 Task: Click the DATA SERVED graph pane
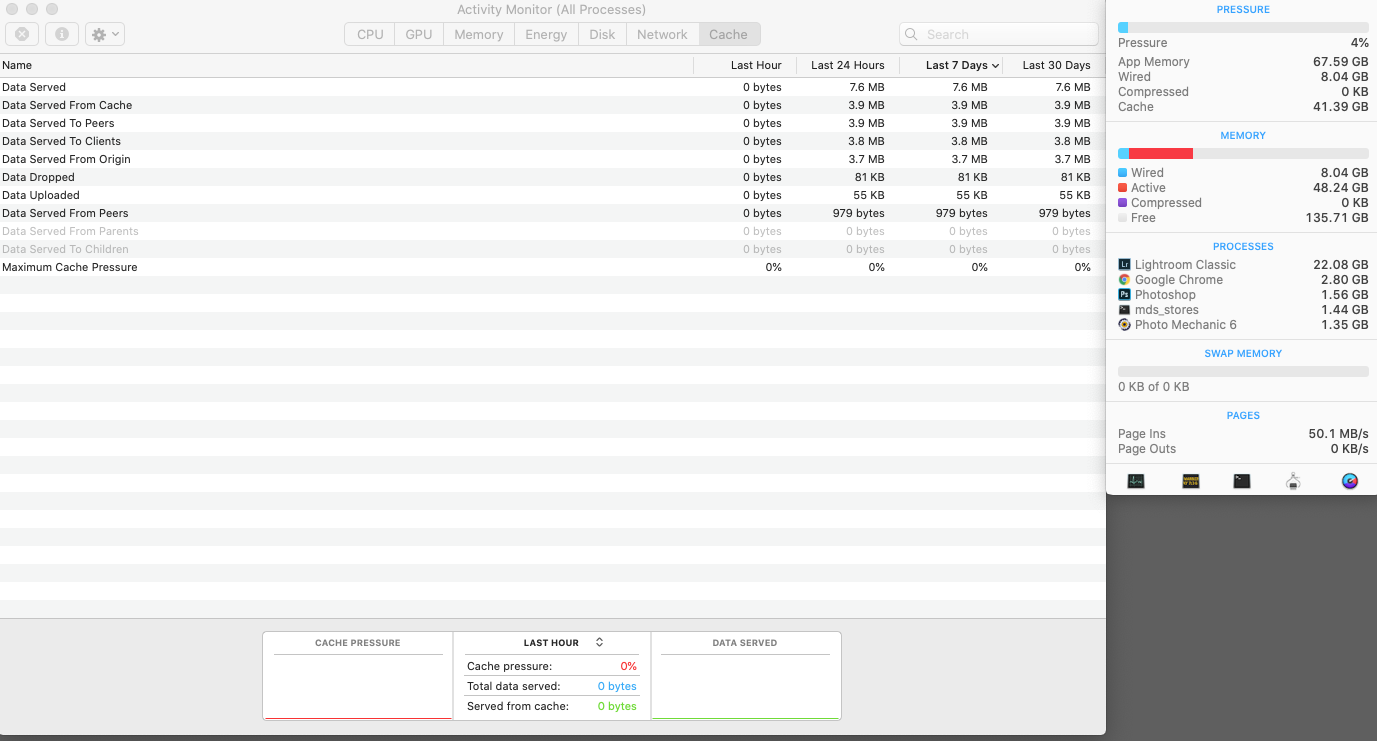[x=745, y=676]
